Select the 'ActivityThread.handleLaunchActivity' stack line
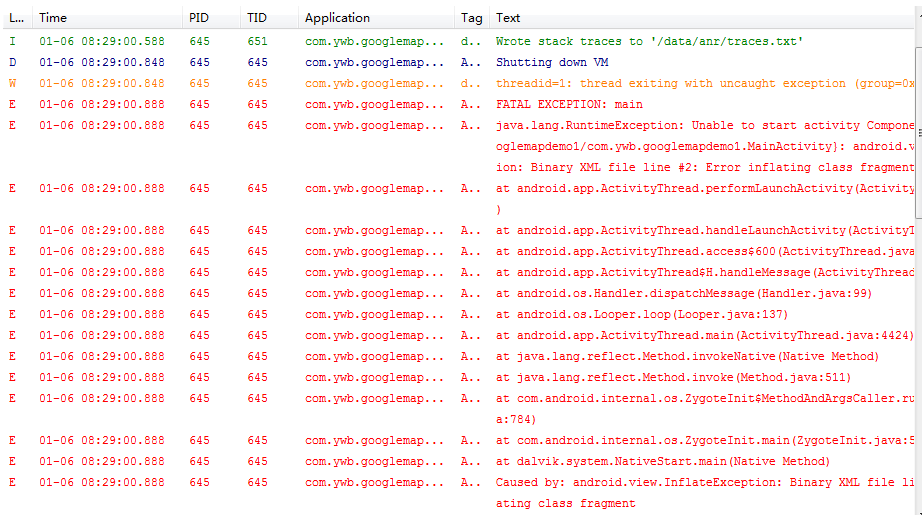 click(x=459, y=230)
